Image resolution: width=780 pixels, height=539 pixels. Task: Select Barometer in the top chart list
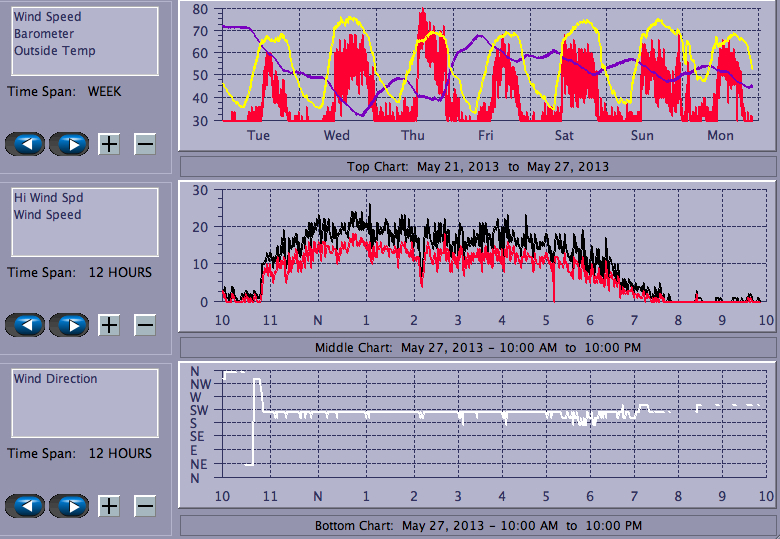(x=43, y=34)
